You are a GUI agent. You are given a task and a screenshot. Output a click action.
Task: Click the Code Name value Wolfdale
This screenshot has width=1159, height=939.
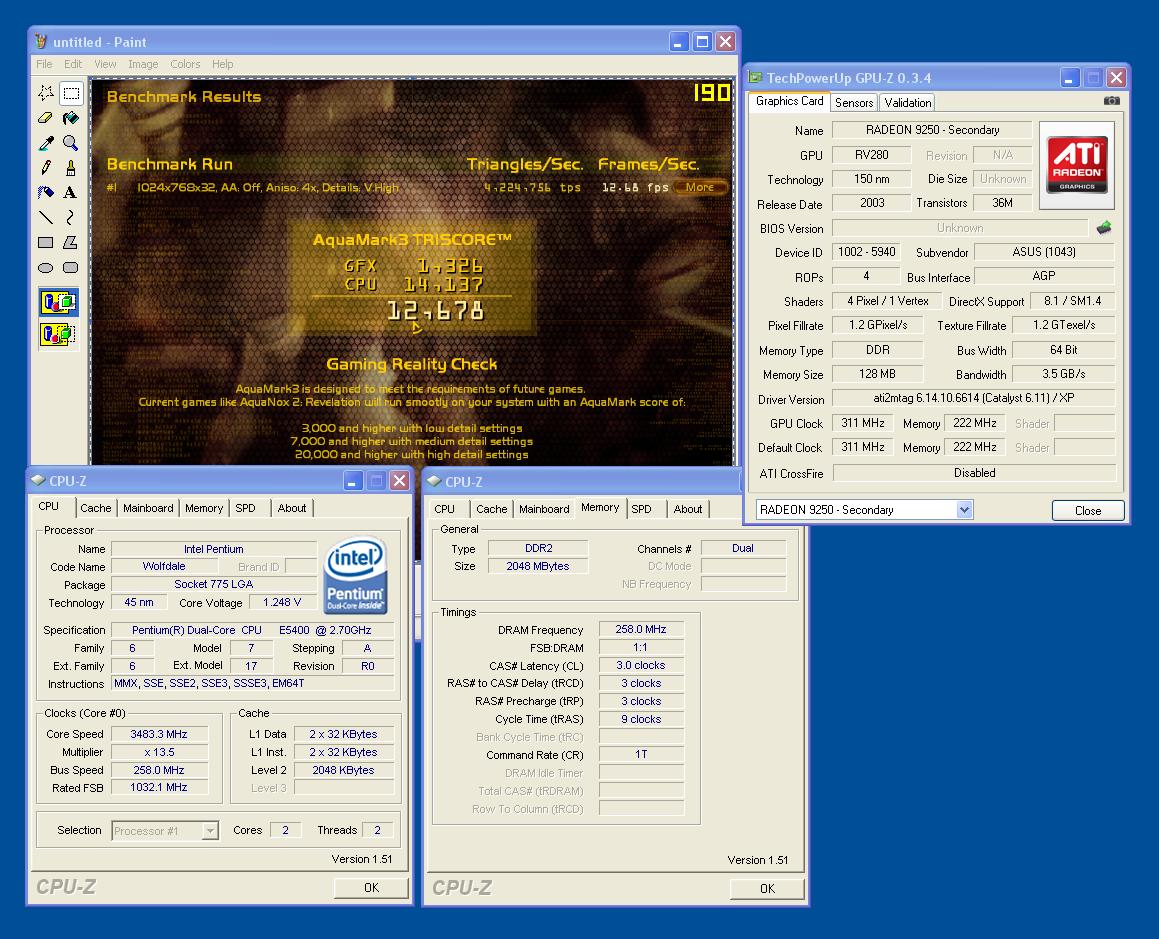click(164, 566)
